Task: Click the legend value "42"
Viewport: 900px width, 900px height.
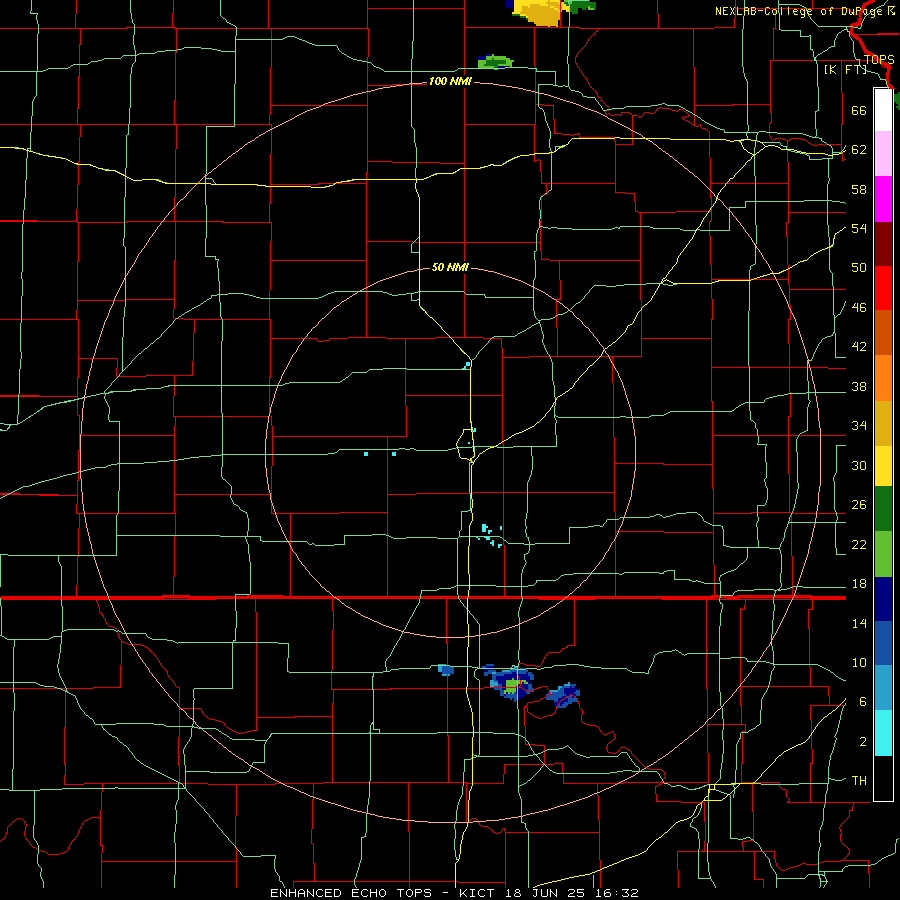Action: click(x=859, y=347)
